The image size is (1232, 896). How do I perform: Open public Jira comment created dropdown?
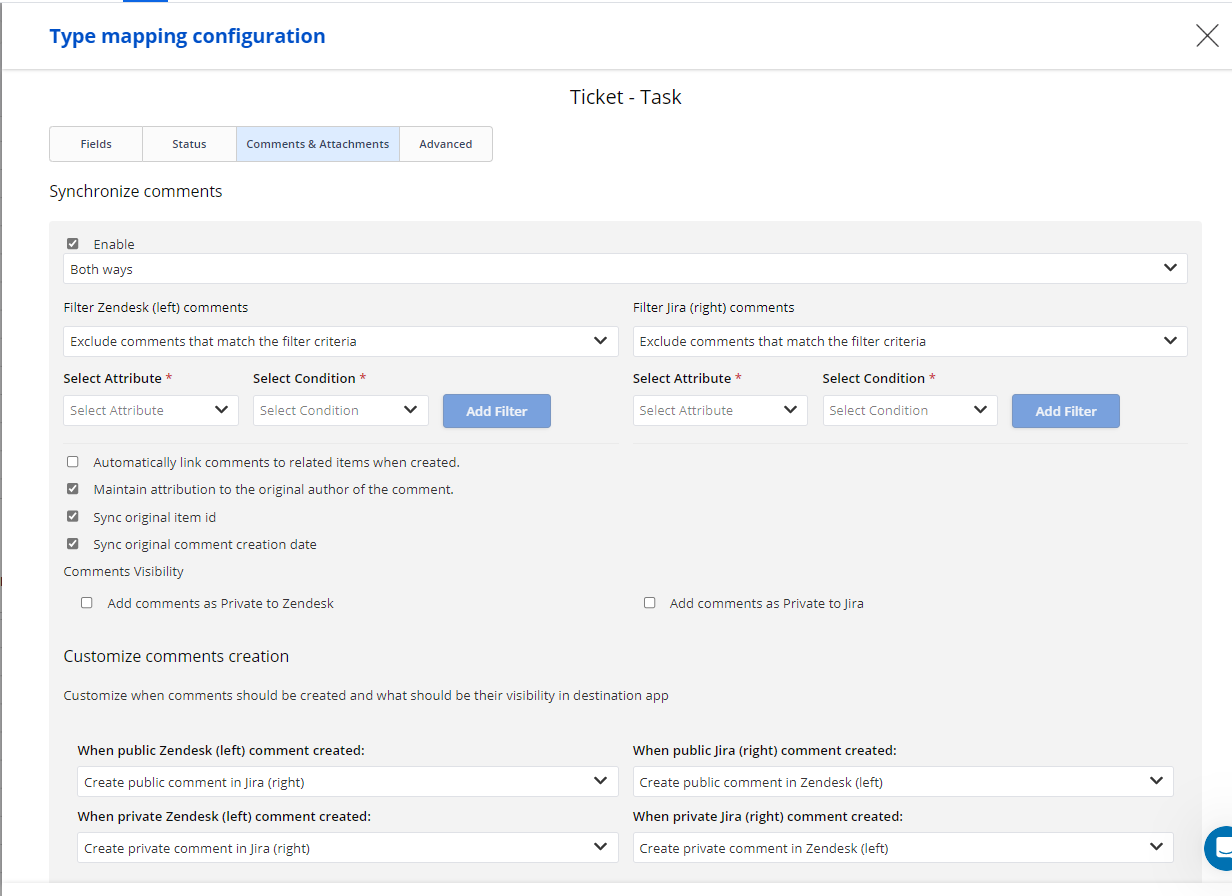tap(903, 782)
